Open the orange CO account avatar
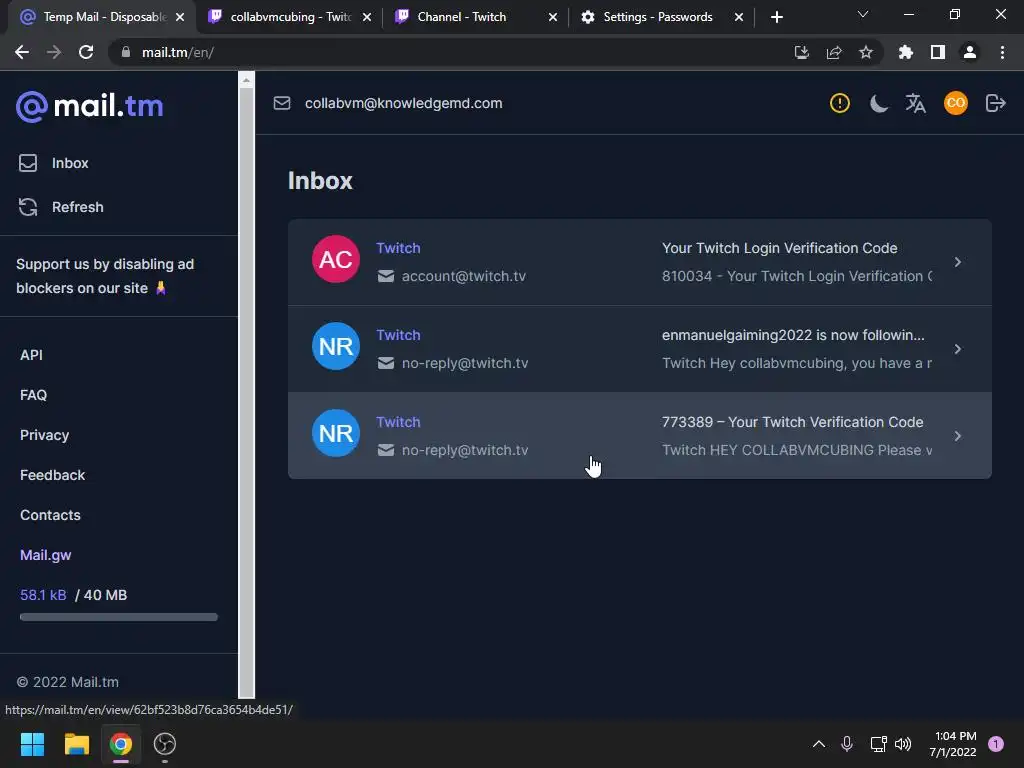 point(955,103)
